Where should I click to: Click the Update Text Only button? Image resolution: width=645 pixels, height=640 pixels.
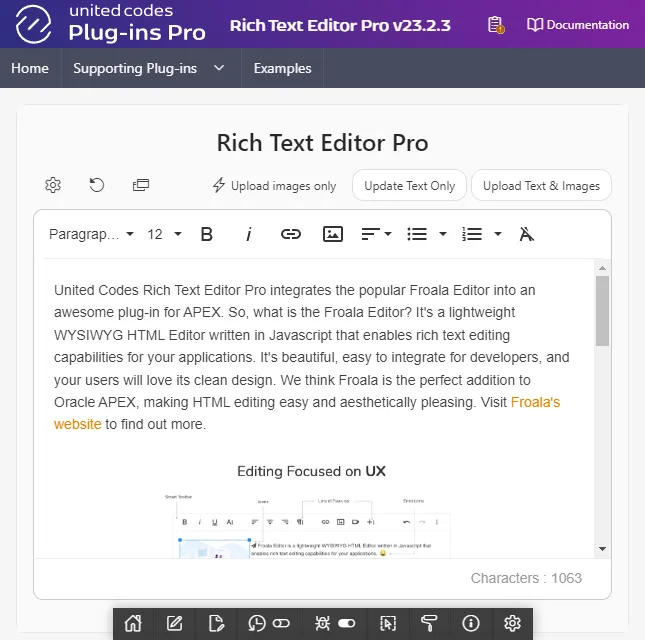tap(409, 185)
